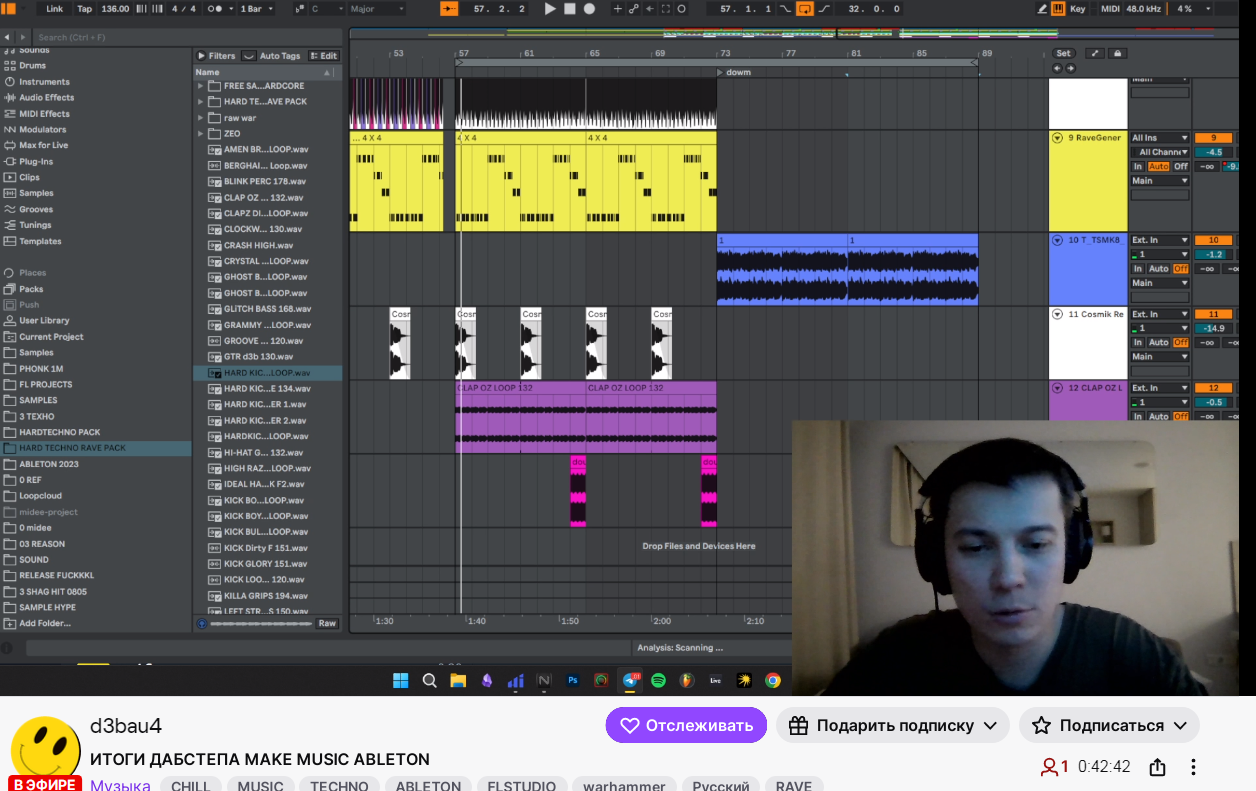Select the Grooves category icon

(x=10, y=210)
